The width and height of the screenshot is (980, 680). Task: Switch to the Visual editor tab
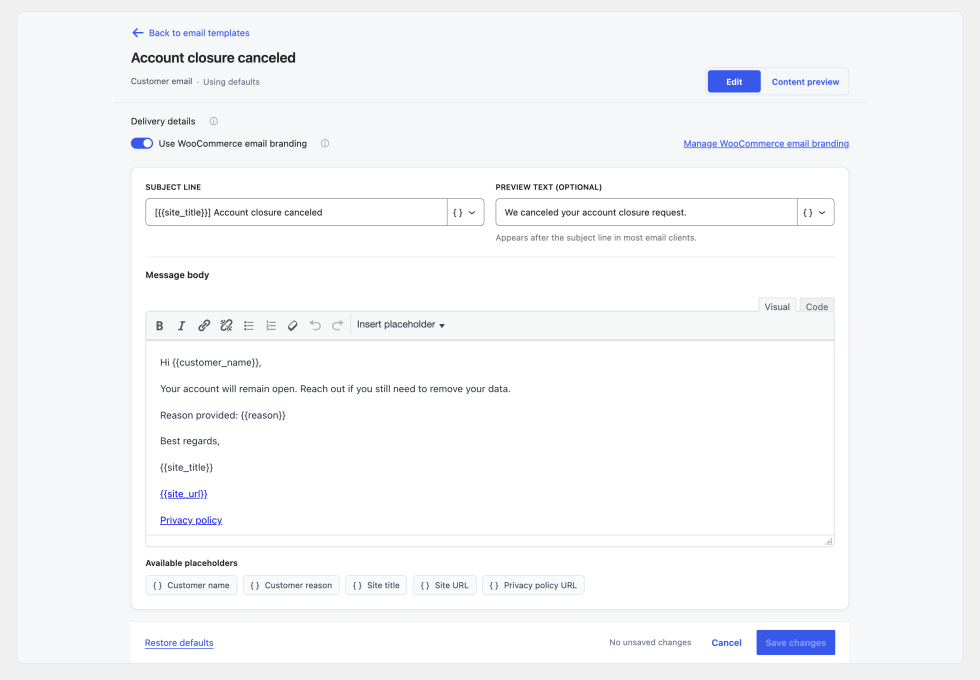(777, 306)
